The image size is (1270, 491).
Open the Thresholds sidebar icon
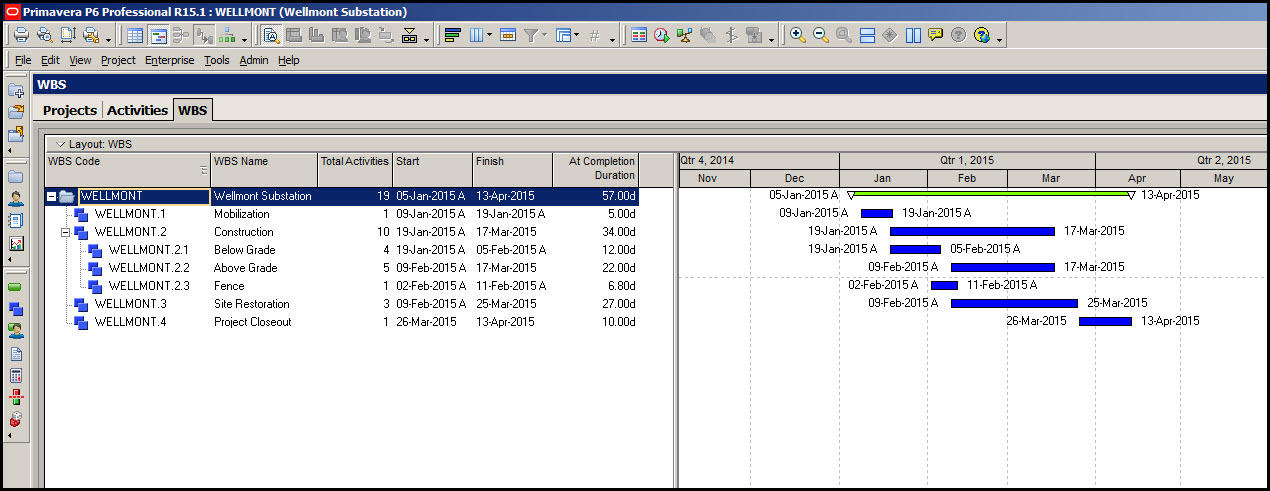pyautogui.click(x=16, y=397)
